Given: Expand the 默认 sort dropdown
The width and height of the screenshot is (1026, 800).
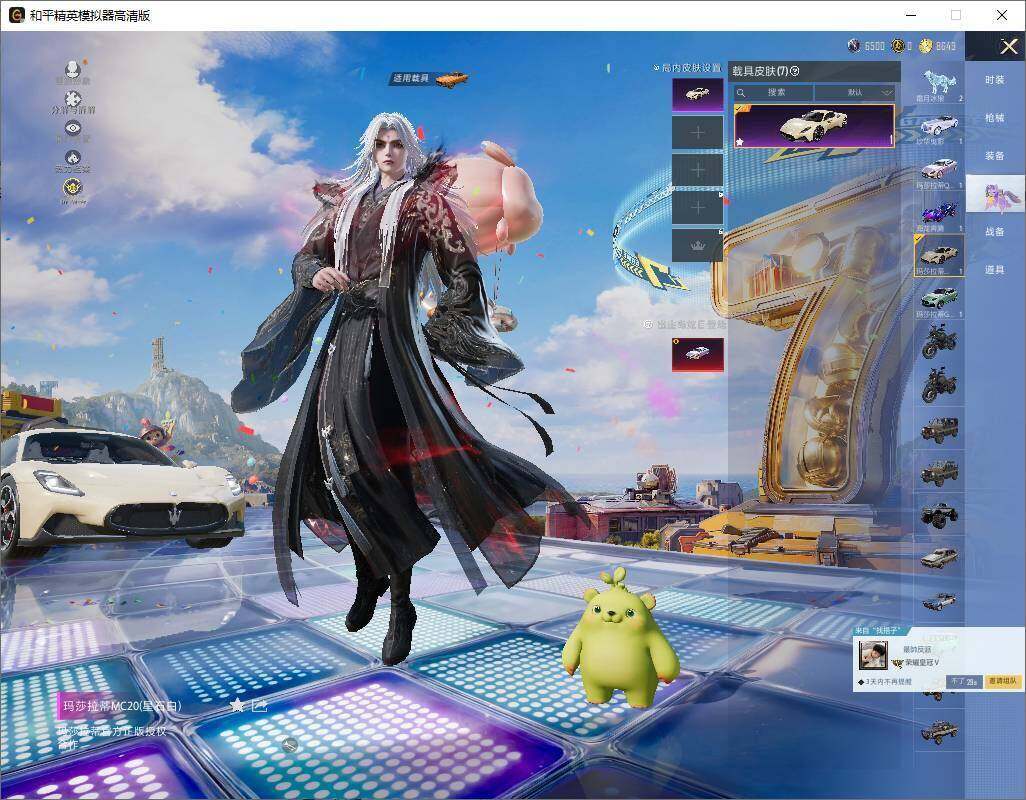Looking at the screenshot, I should coord(855,92).
